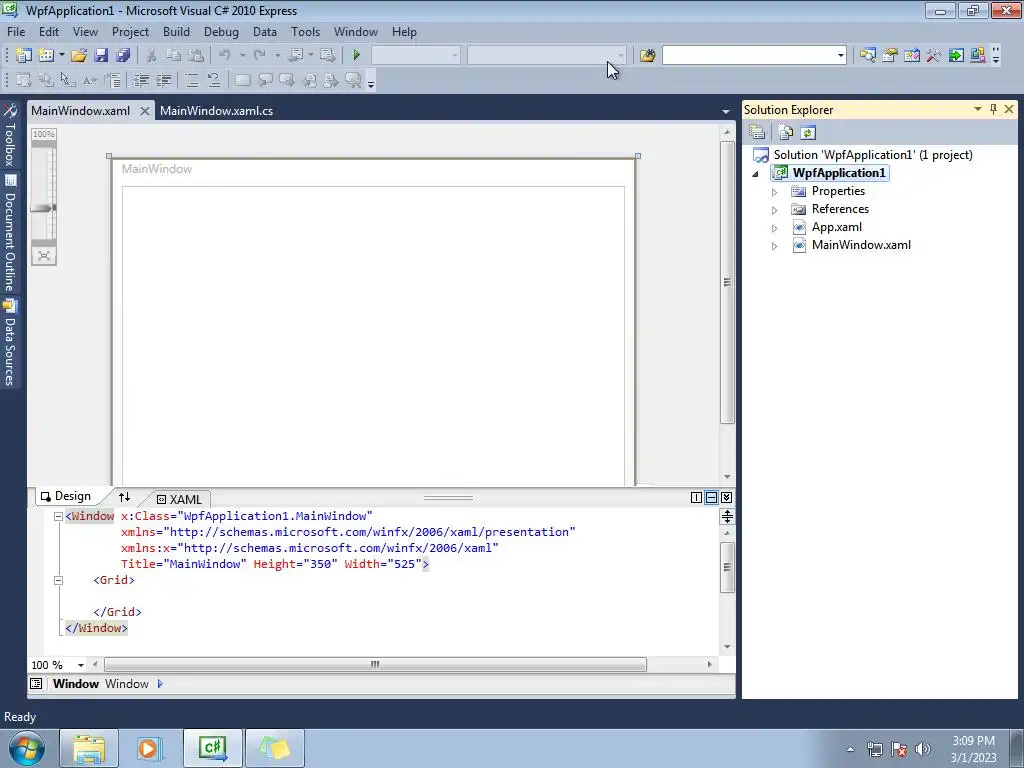The width and height of the screenshot is (1024, 768).
Task: Open the Project menu
Action: (131, 31)
